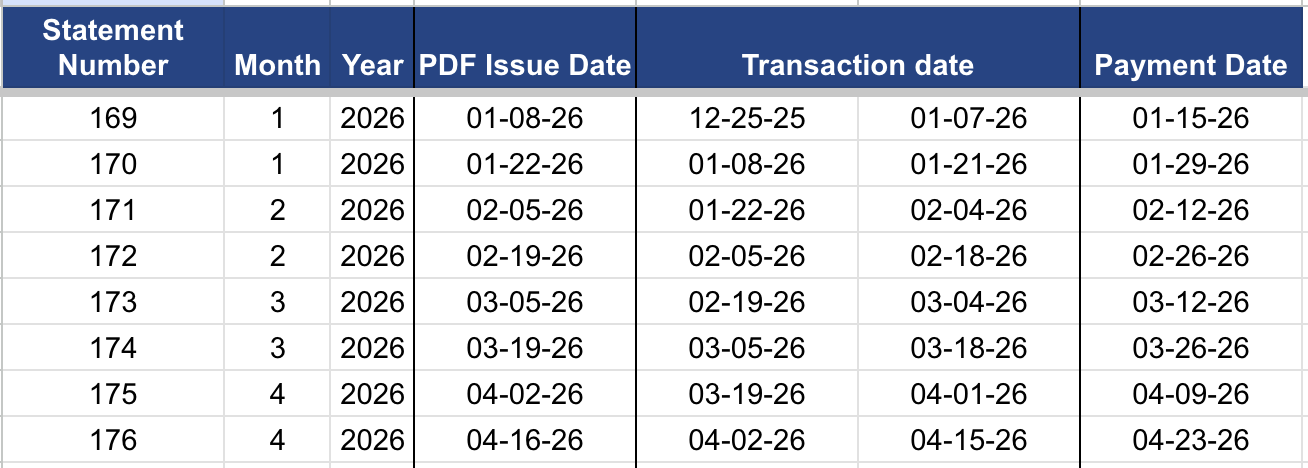Image resolution: width=1308 pixels, height=468 pixels.
Task: Click payment date 02-12-26 cell
Action: [1191, 210]
